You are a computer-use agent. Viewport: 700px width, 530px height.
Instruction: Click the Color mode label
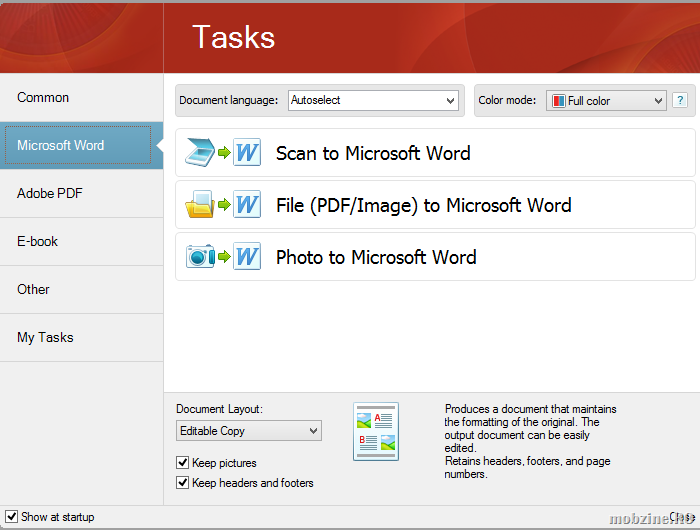[507, 100]
